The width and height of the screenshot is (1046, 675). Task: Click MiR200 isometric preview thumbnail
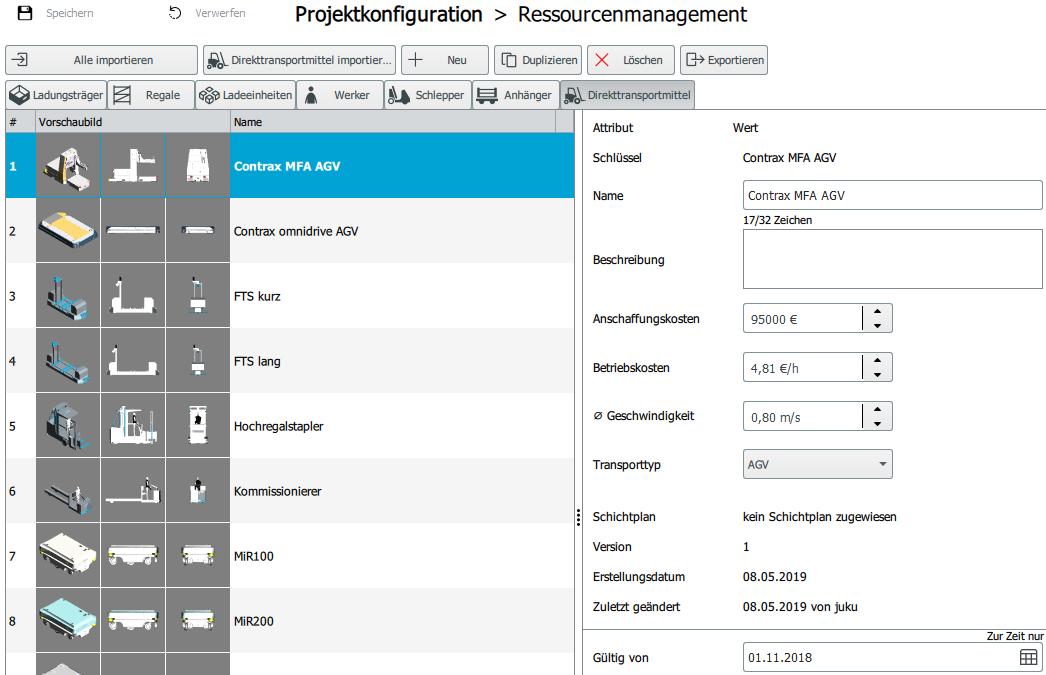67,620
